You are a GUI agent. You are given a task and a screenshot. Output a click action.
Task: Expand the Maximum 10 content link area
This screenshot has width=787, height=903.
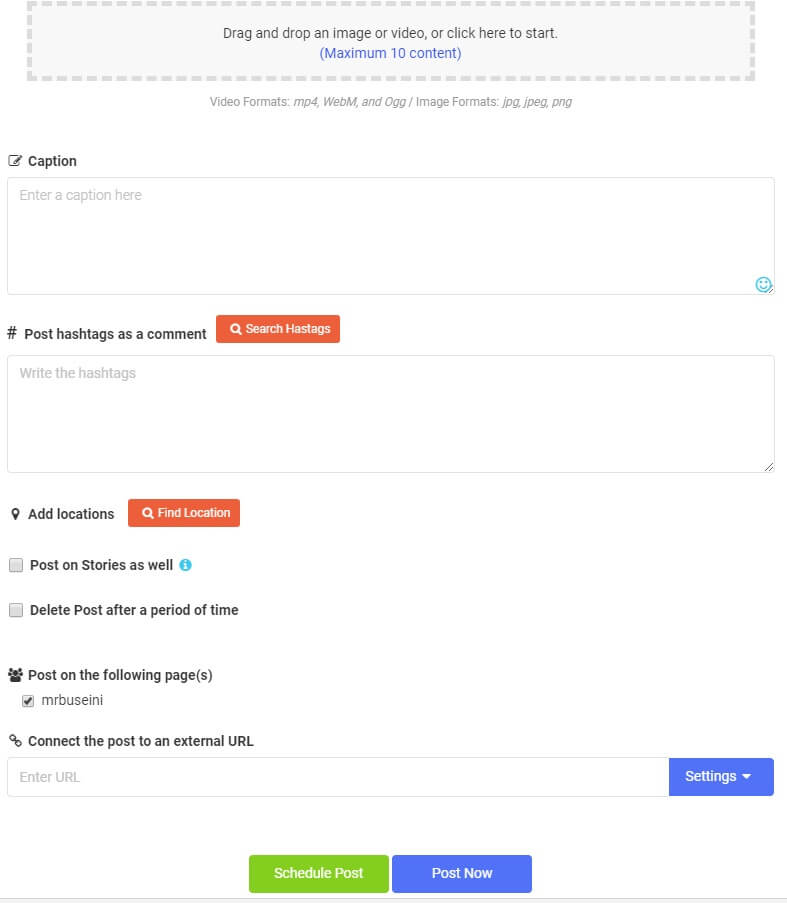pos(389,53)
